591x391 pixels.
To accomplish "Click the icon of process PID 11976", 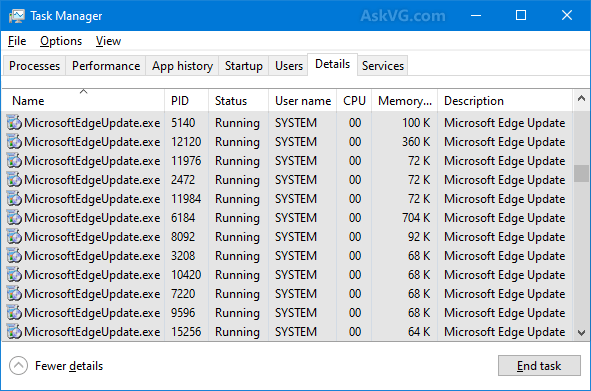I will (x=14, y=161).
